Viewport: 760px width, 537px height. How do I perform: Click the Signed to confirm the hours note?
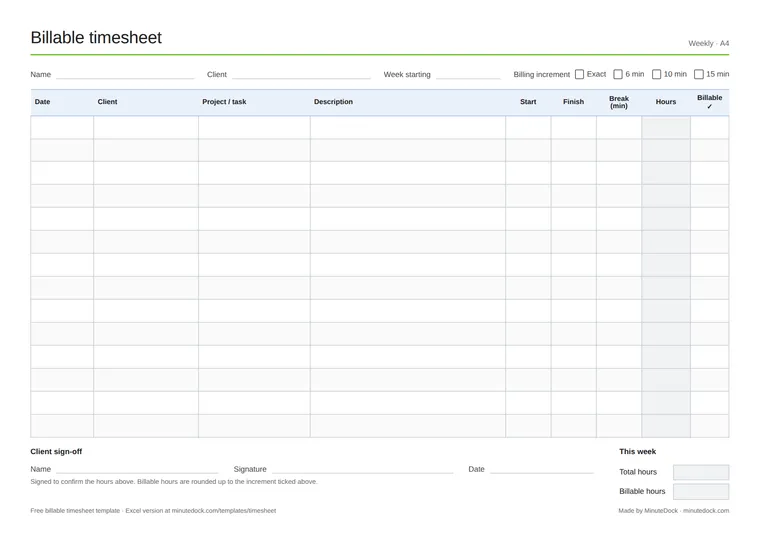coord(174,481)
